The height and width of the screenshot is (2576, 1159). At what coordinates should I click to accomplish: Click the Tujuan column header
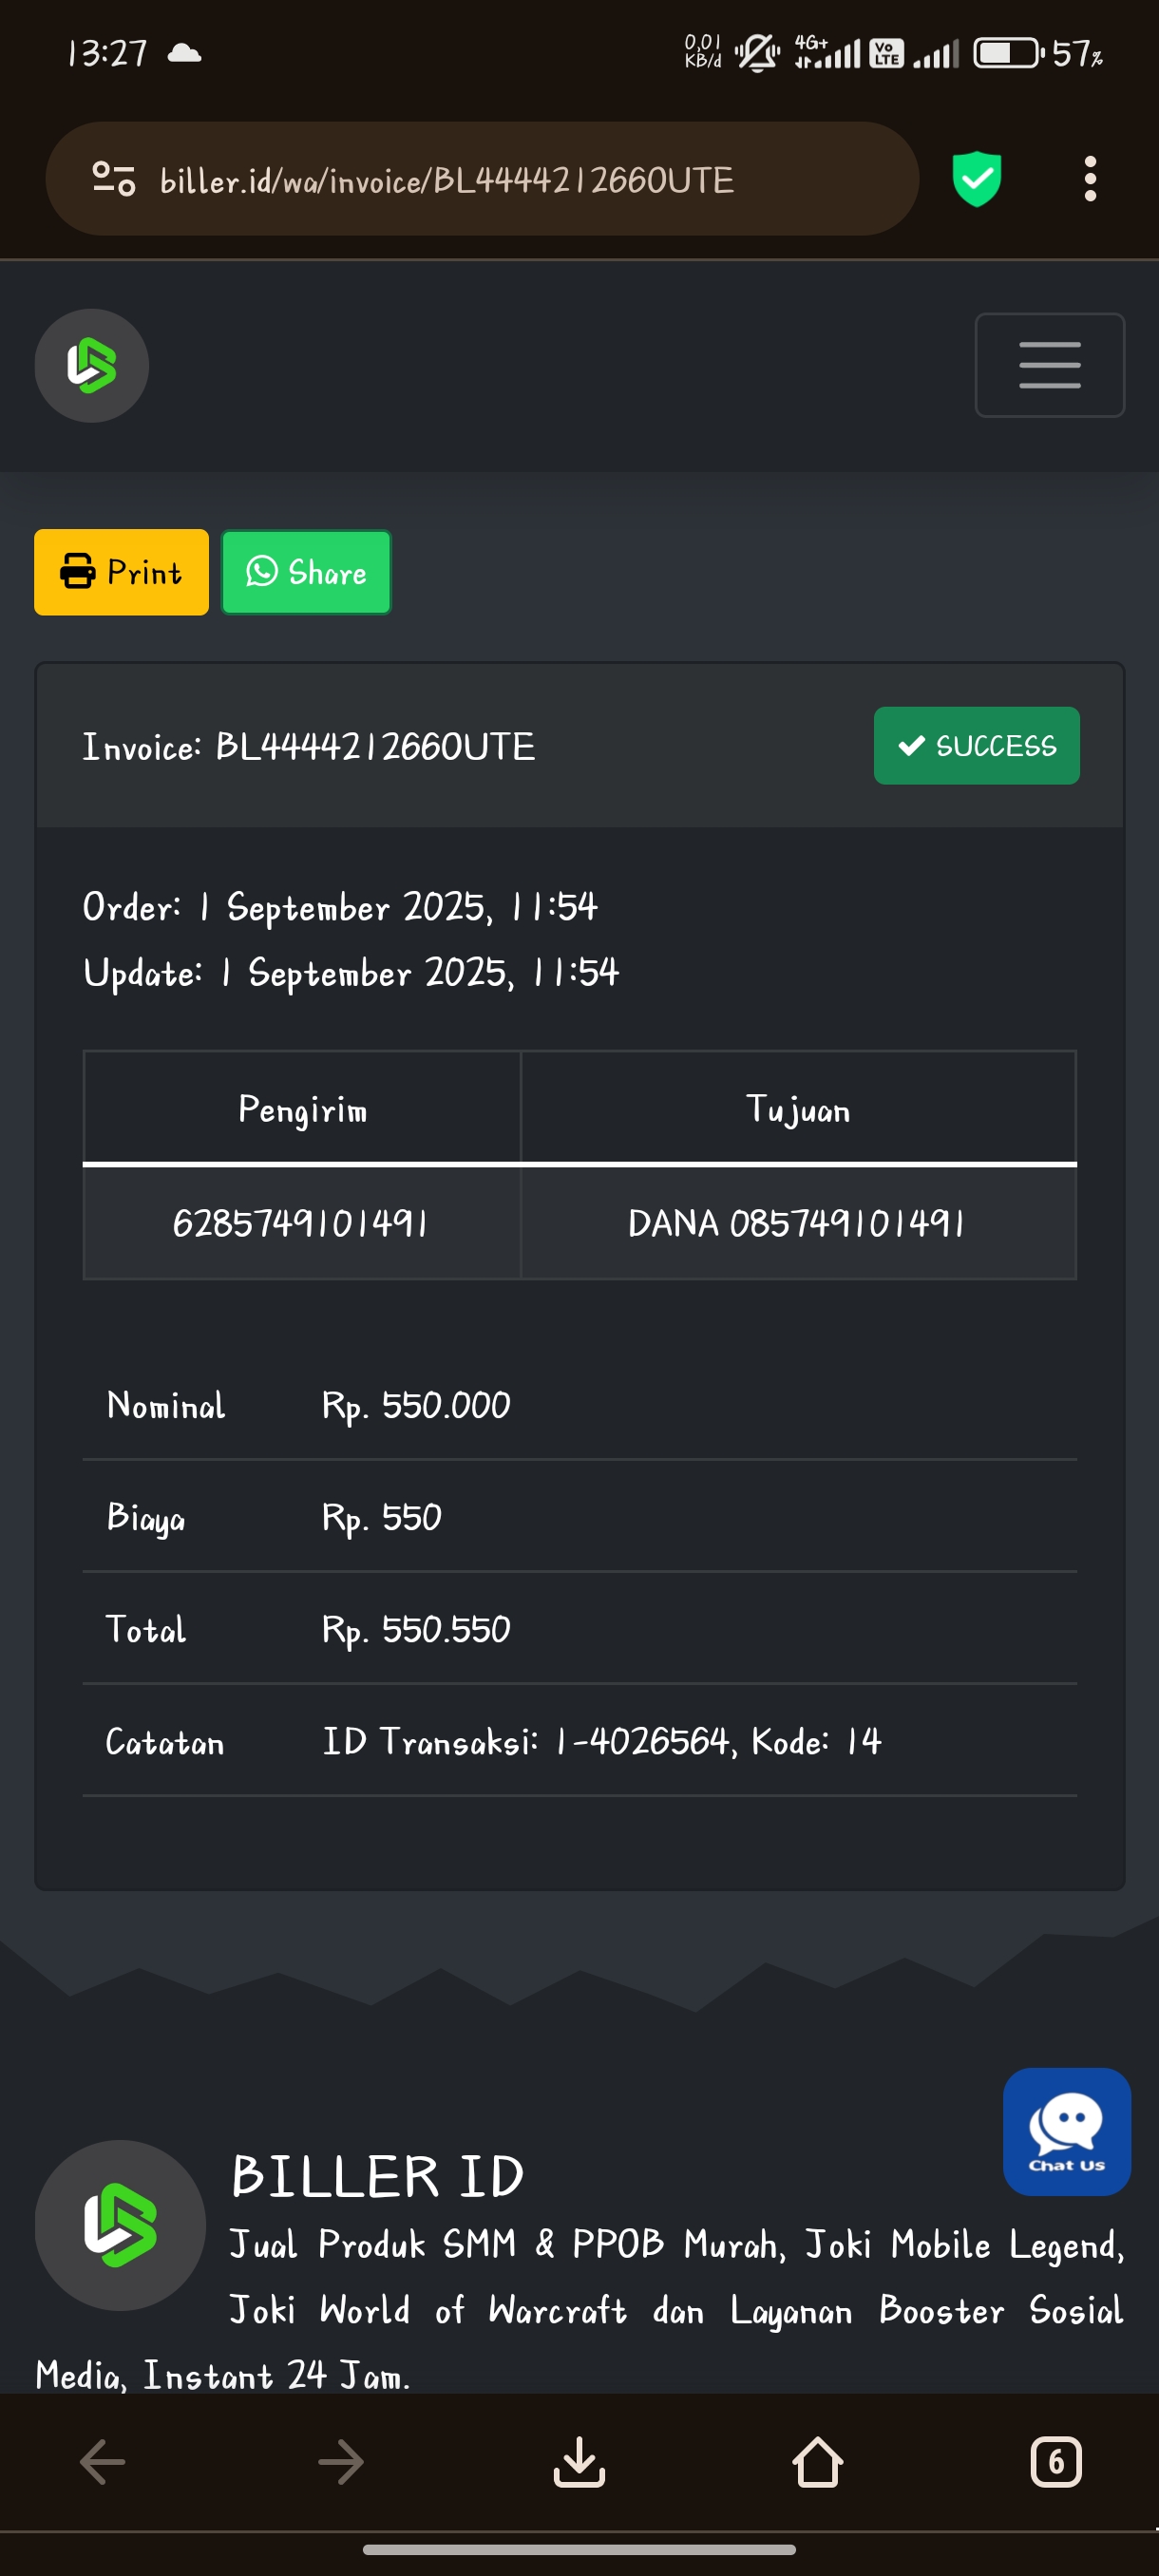pyautogui.click(x=797, y=1109)
